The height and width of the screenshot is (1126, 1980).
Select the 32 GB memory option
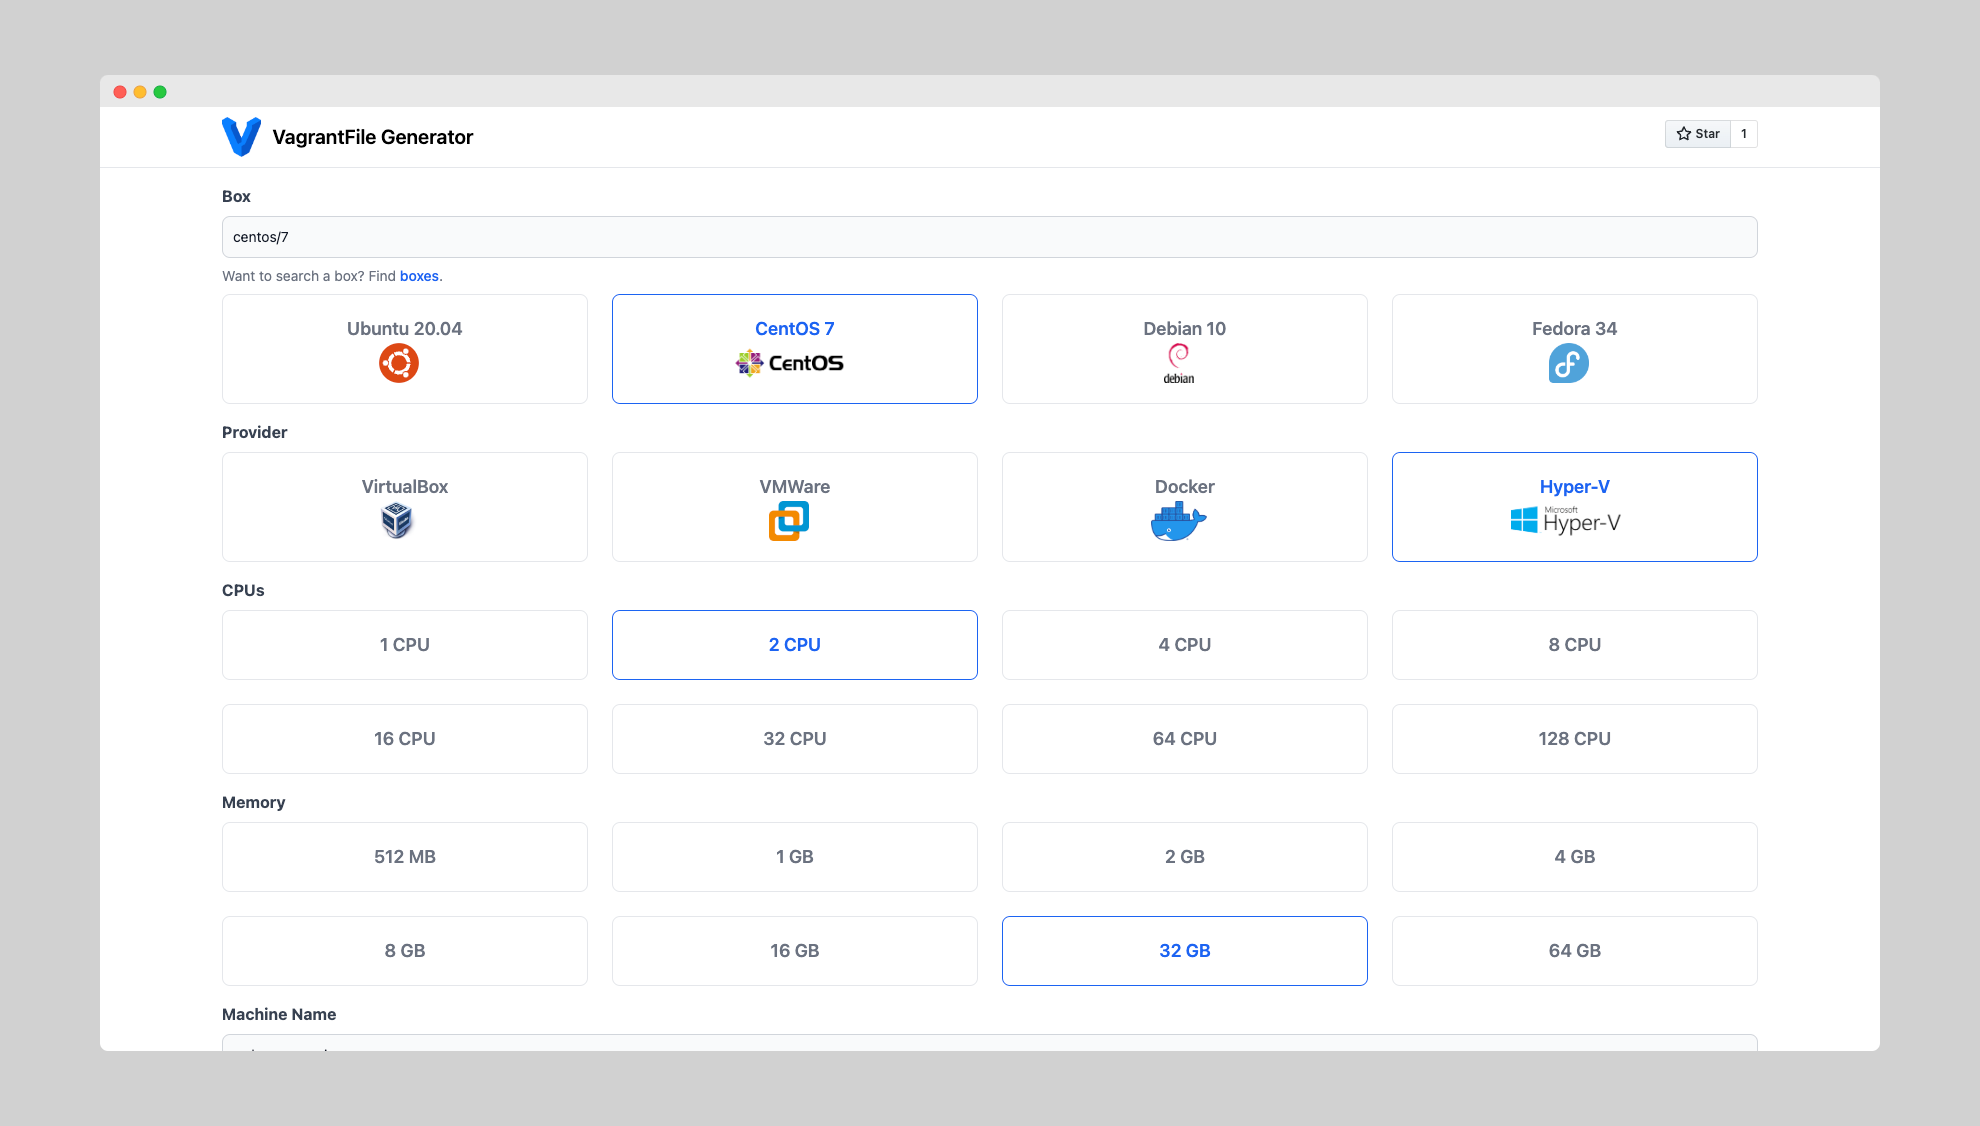1184,949
